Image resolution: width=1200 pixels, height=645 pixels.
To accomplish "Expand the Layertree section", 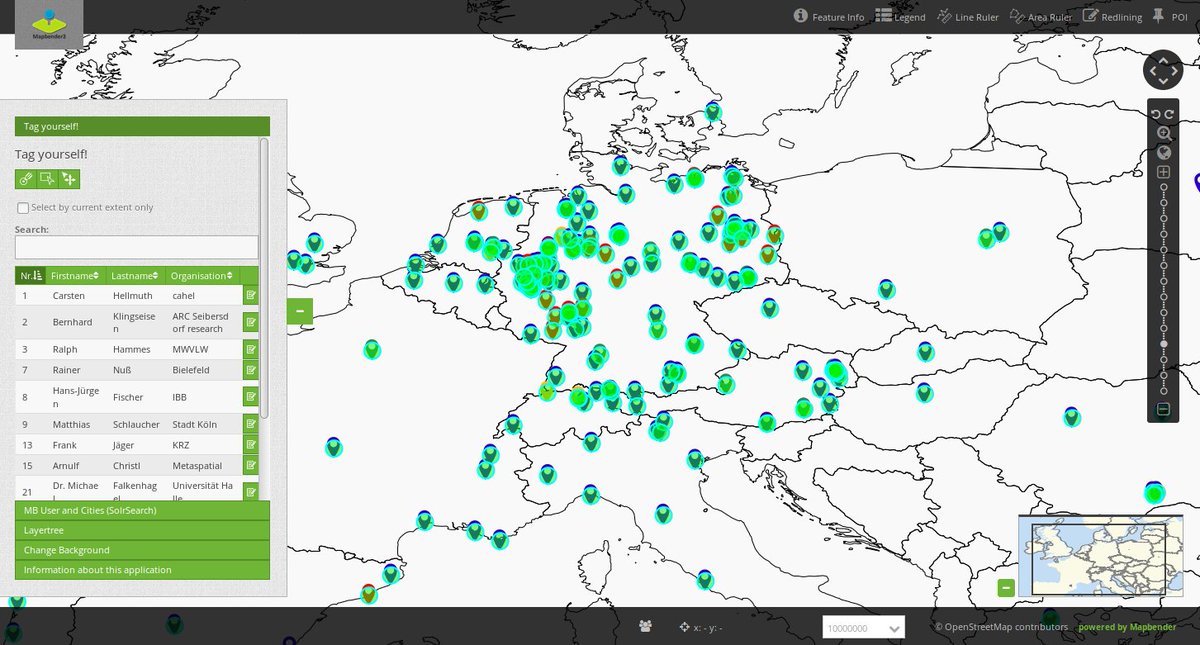I will (x=142, y=530).
